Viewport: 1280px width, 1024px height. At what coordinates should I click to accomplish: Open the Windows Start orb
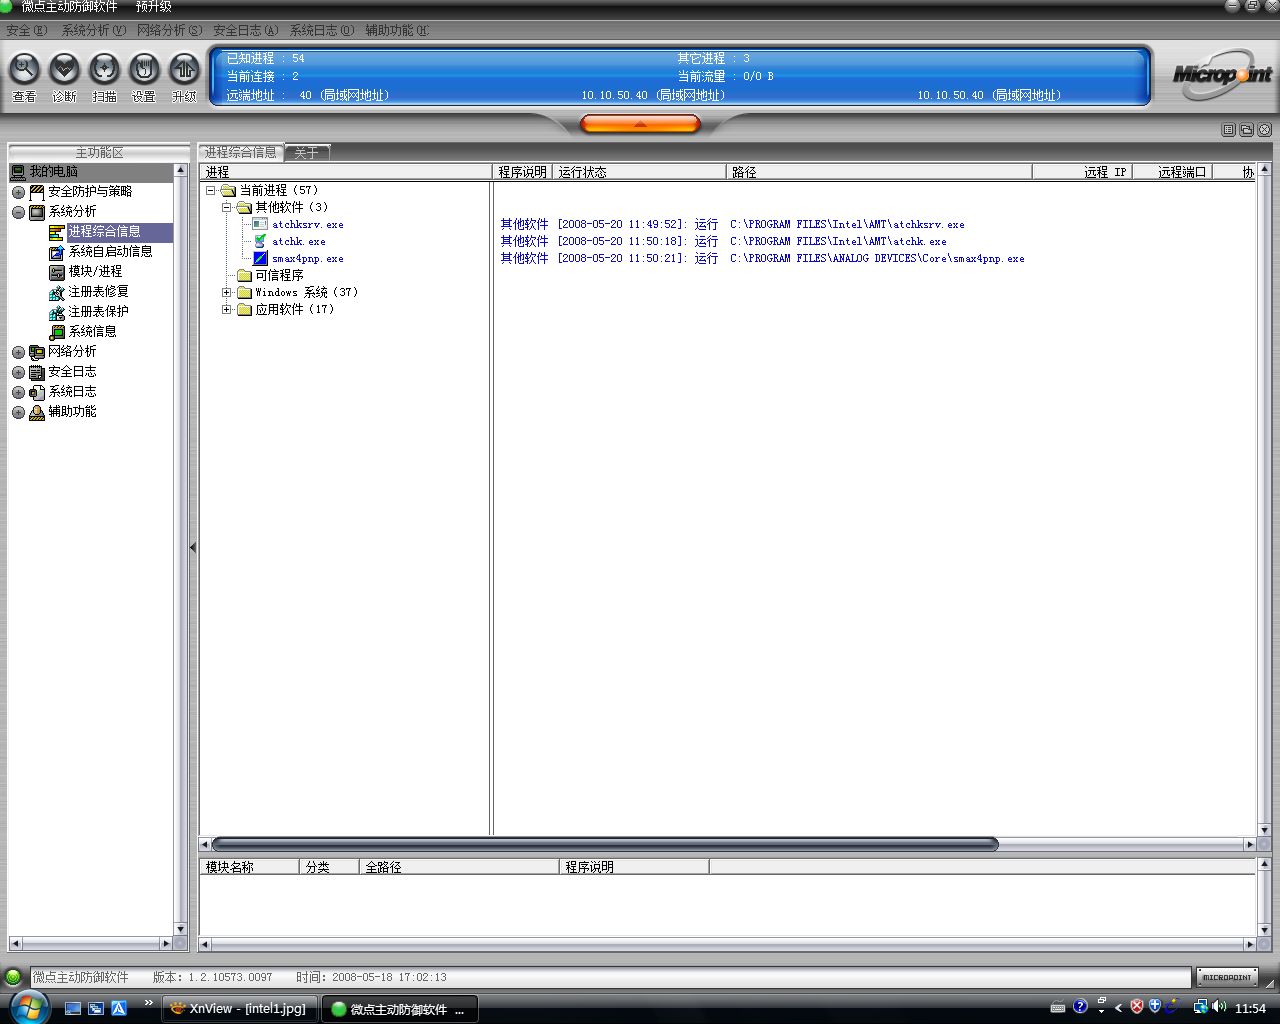click(27, 1007)
